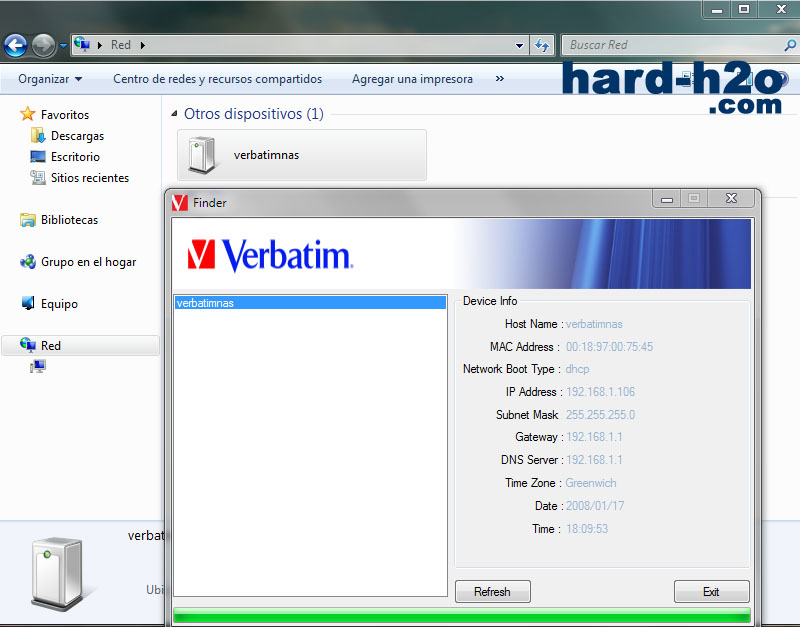Open Escritorio in the sidebar
The width and height of the screenshot is (800, 627).
tap(75, 157)
